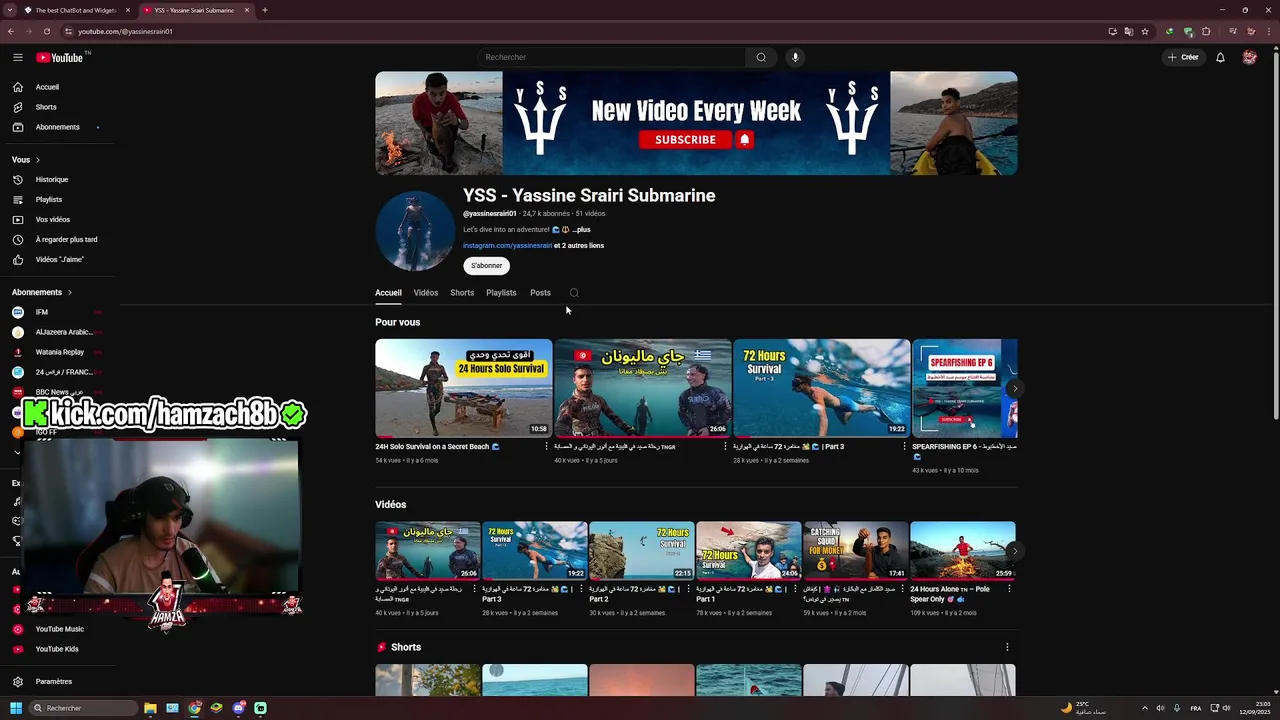The image size is (1280, 720).
Task: Switch to 'The best ChatBot and Widgets' browser tab
Action: [78, 10]
